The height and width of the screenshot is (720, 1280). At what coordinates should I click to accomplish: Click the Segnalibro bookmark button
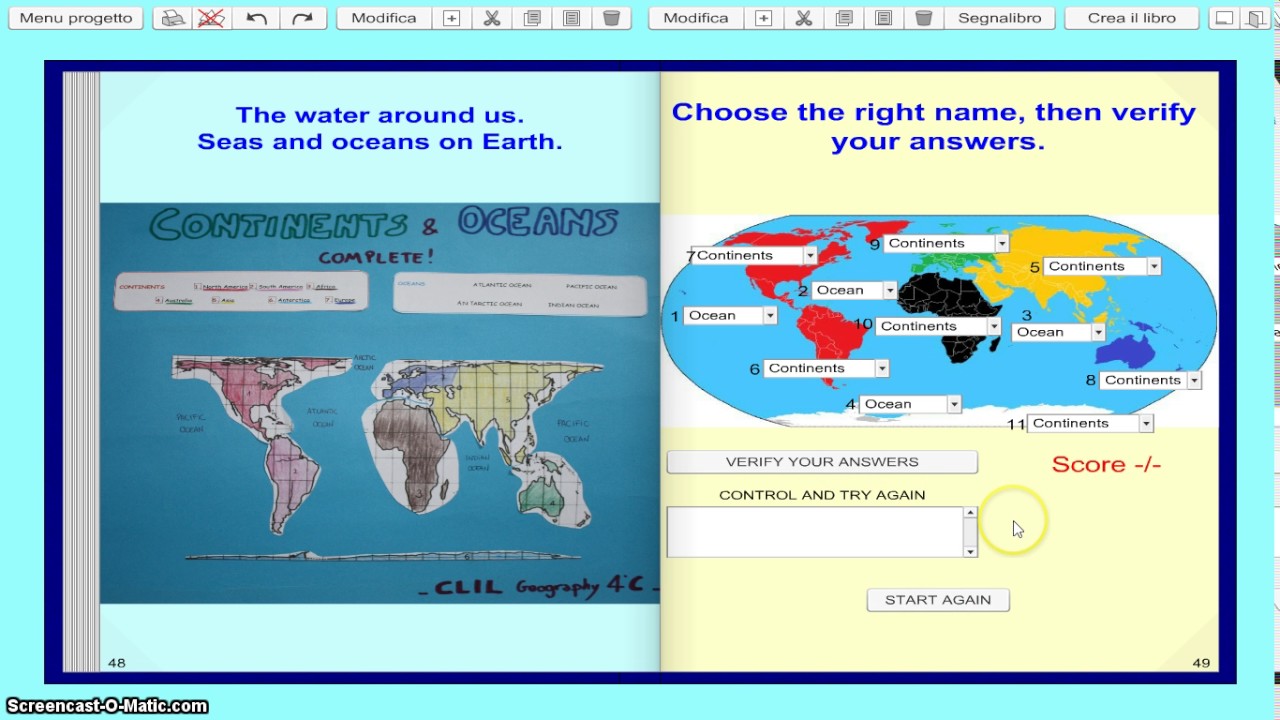[1000, 18]
